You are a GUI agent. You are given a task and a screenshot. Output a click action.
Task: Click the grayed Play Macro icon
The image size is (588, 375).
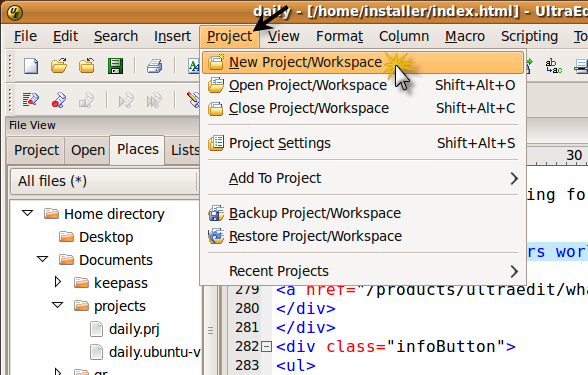[x=126, y=100]
